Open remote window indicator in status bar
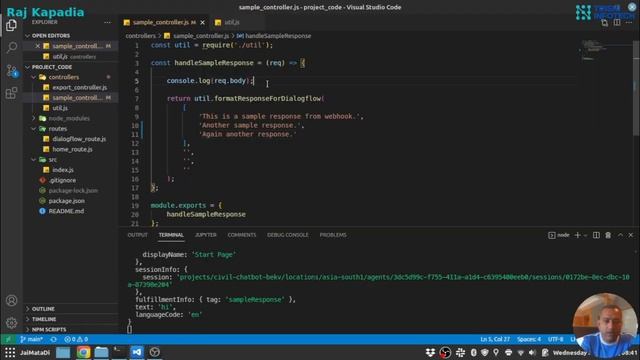The height and width of the screenshot is (360, 640). coord(8,339)
